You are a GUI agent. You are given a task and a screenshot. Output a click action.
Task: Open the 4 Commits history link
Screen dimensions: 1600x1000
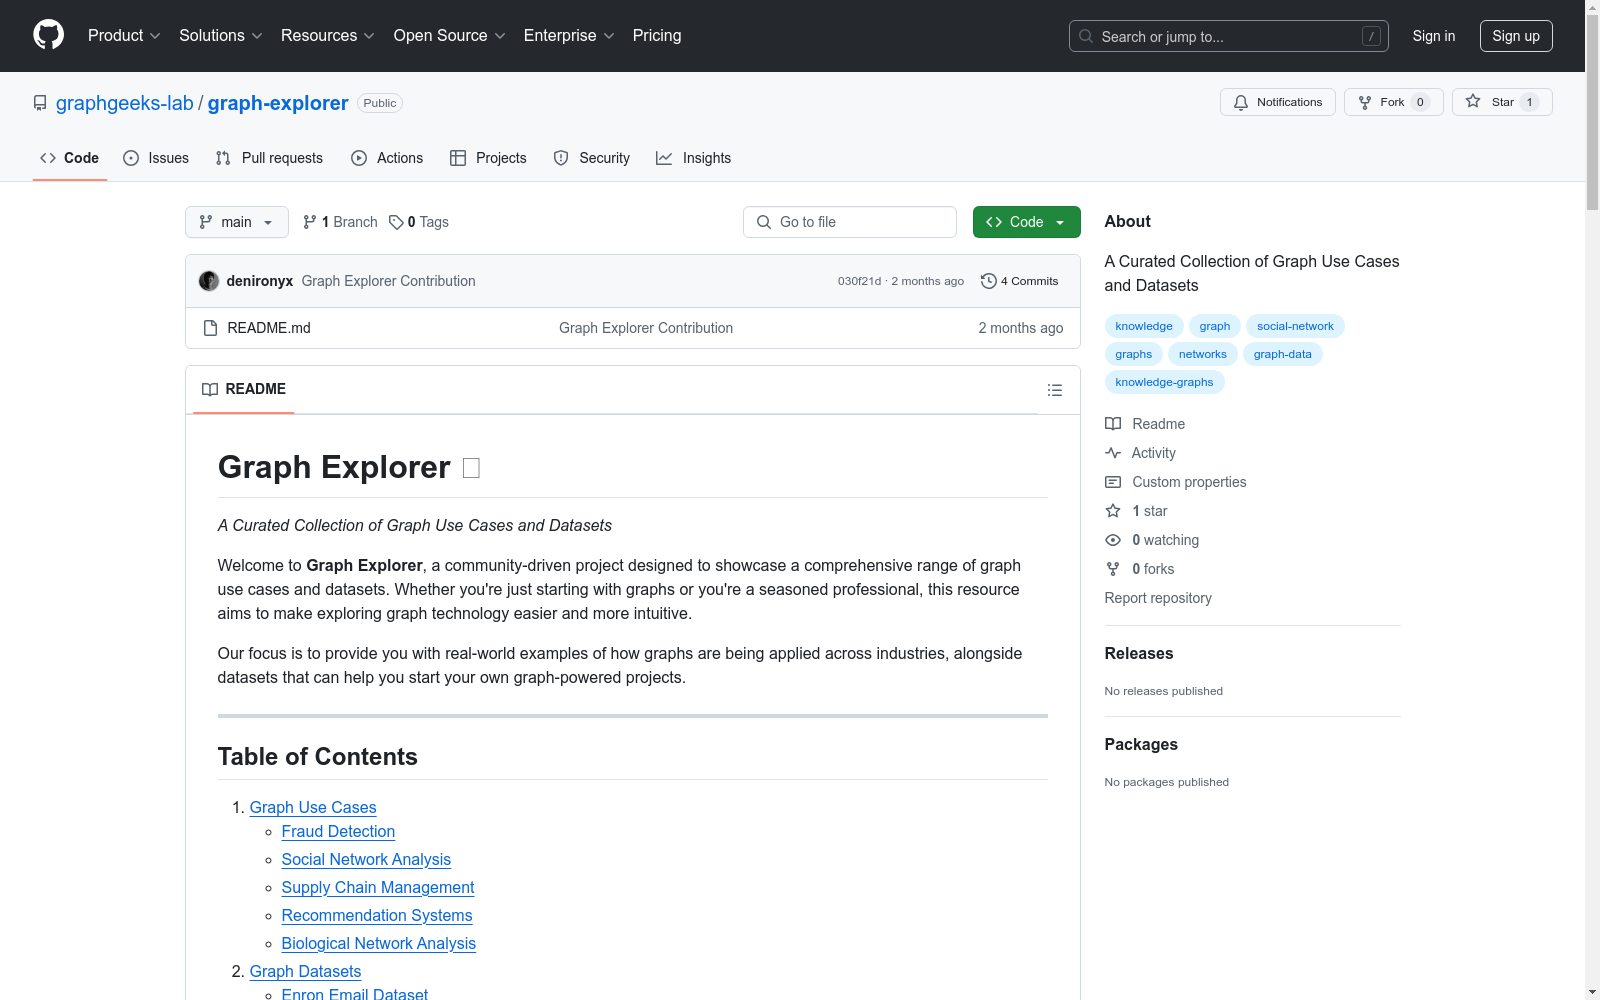coord(1020,281)
